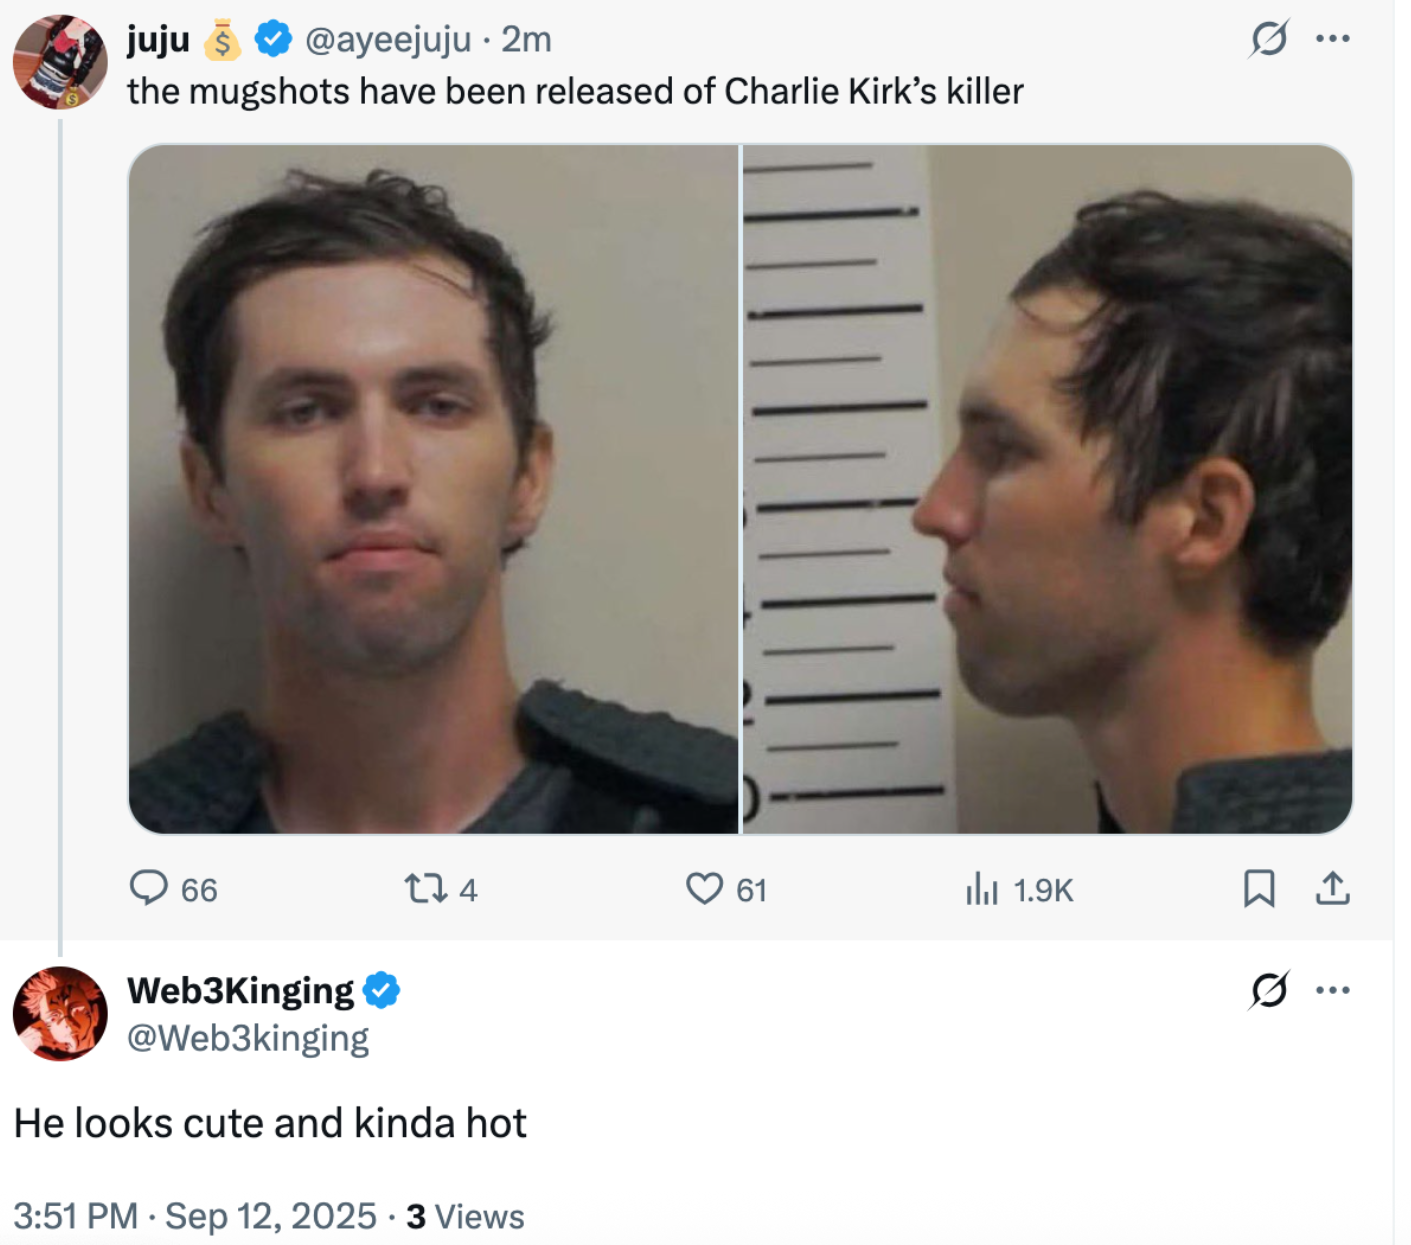Open more options on Web3Kinging's reply
Screen dimensions: 1411x1245
pos(1333,990)
